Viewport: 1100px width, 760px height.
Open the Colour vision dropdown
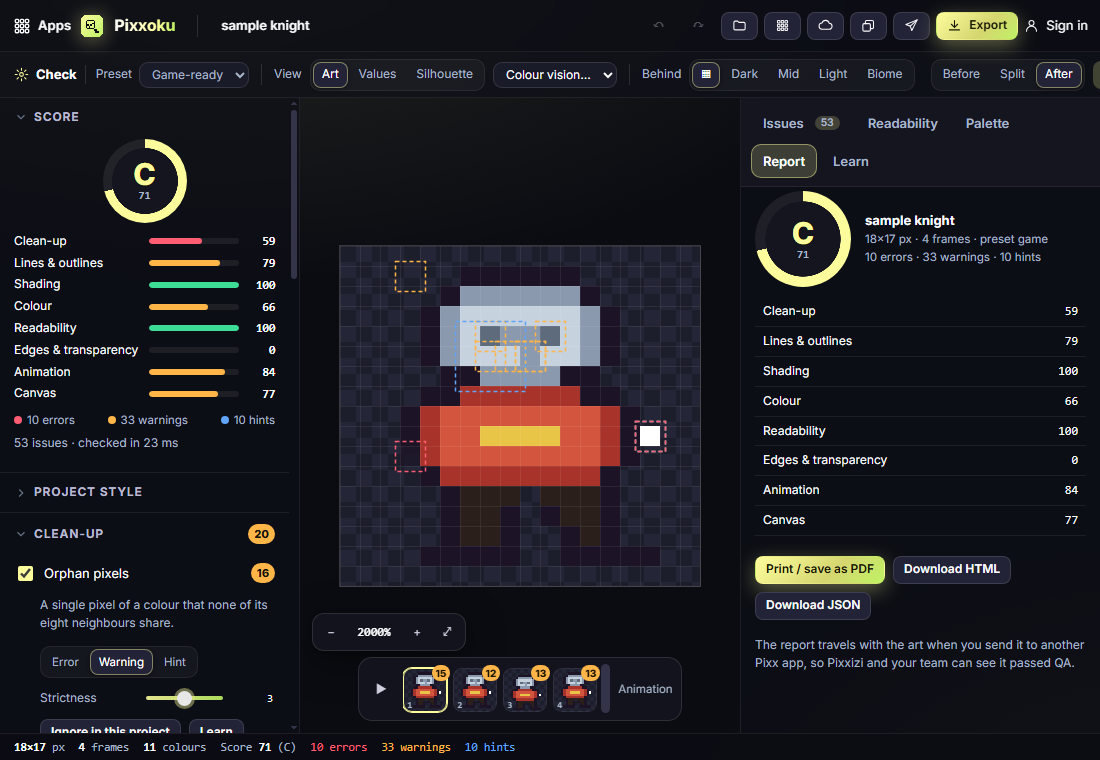coord(555,74)
